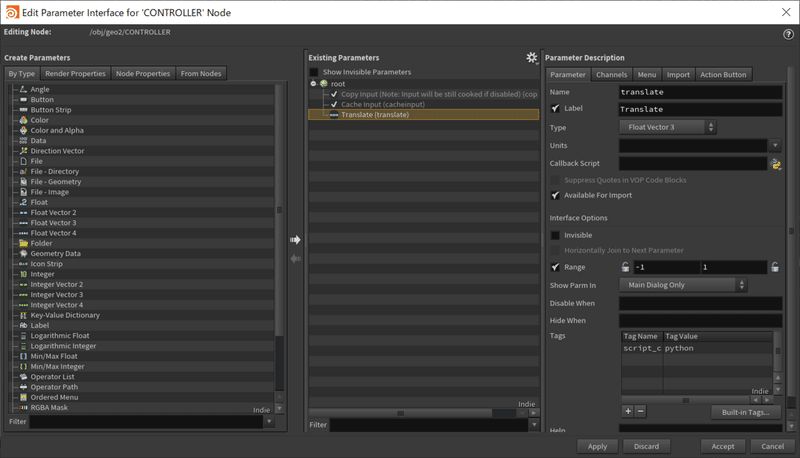Click Existing Parameters horizontal scrollbar
Viewport: 800px width, 458px height.
pyautogui.click(x=401, y=413)
